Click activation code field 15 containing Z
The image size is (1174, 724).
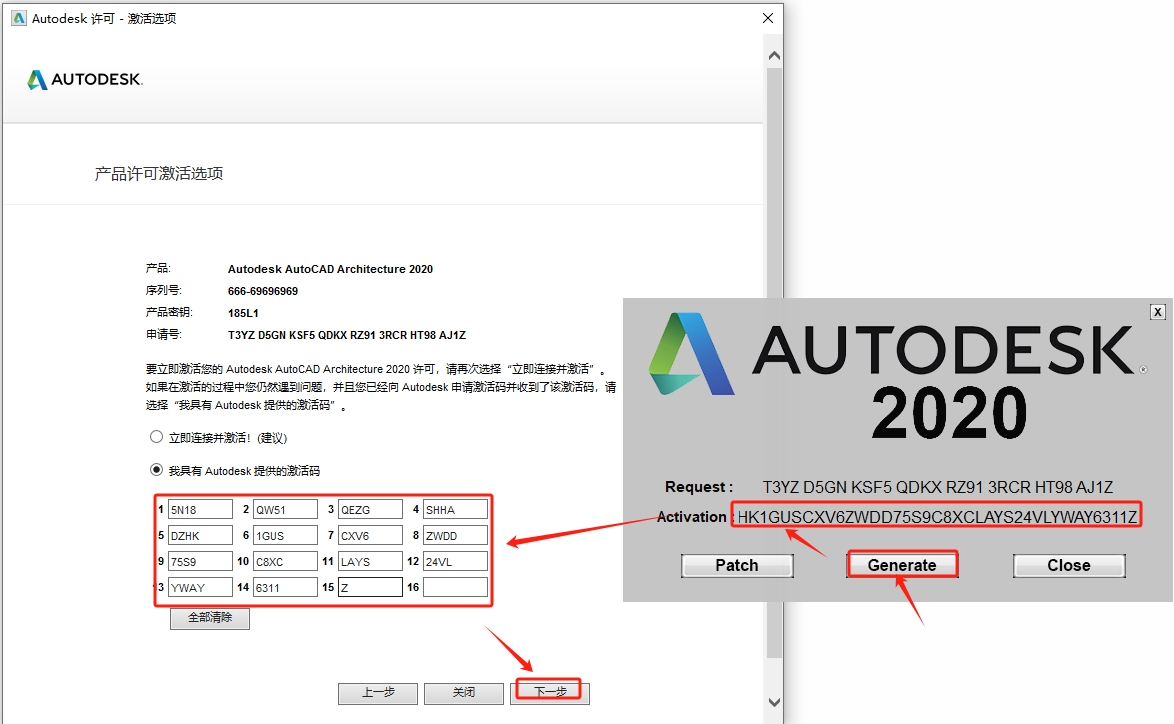click(x=370, y=587)
